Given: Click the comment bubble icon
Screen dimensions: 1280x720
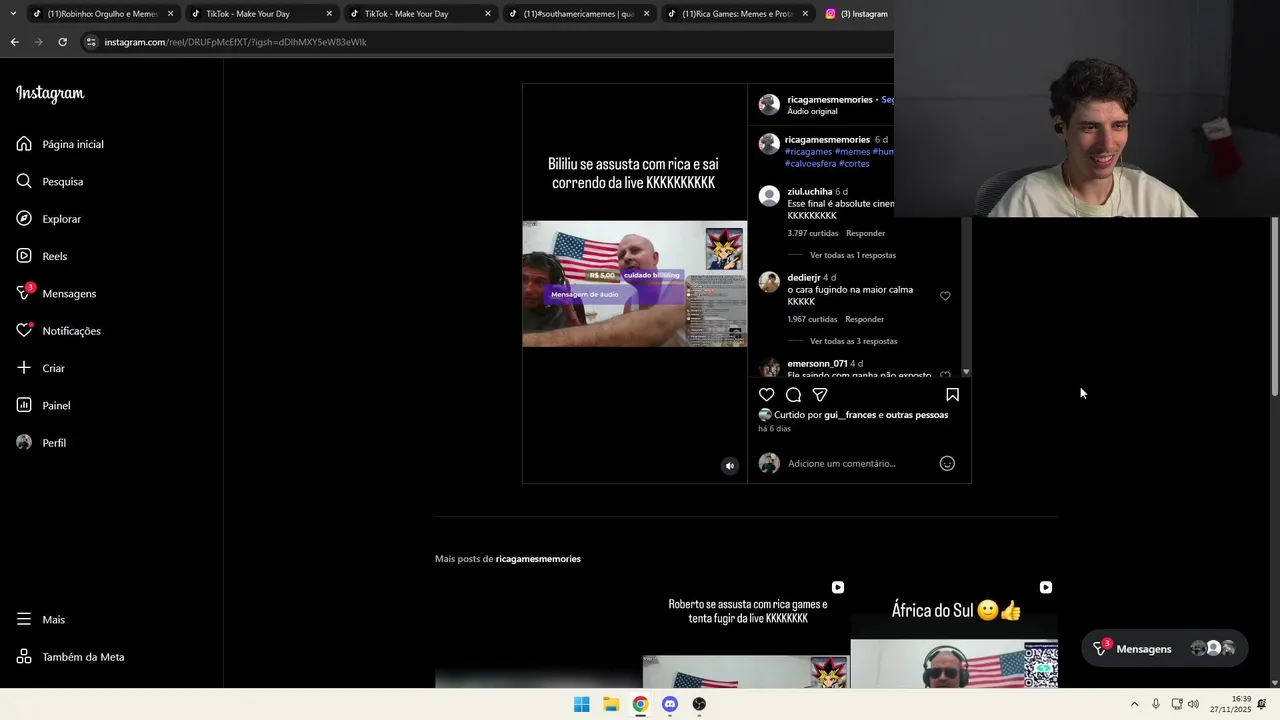Looking at the screenshot, I should pos(793,395).
